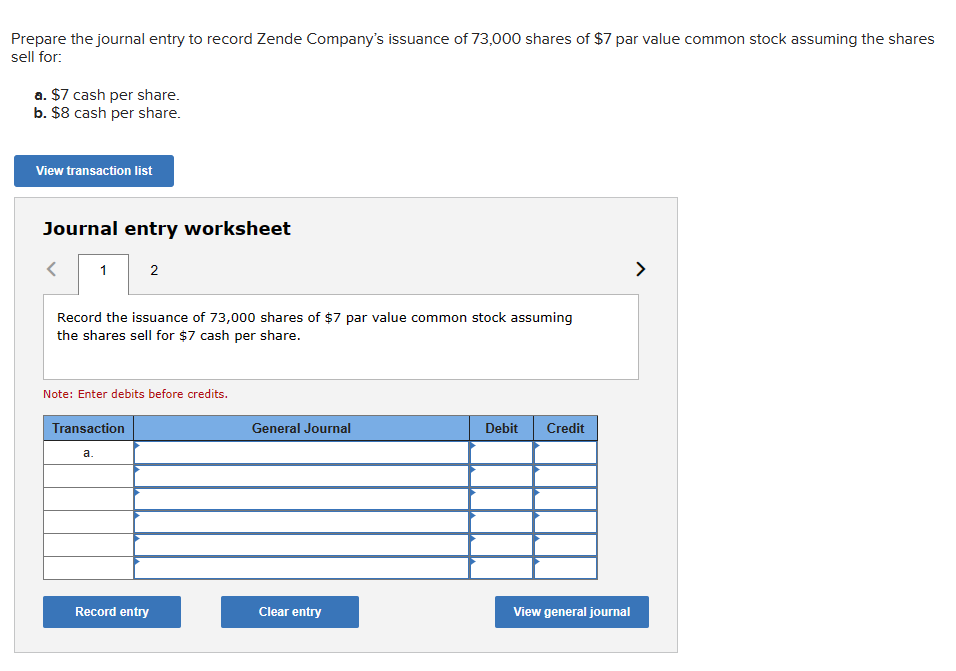
Task: Click the flag icon in the first Debit cell
Action: [473, 447]
